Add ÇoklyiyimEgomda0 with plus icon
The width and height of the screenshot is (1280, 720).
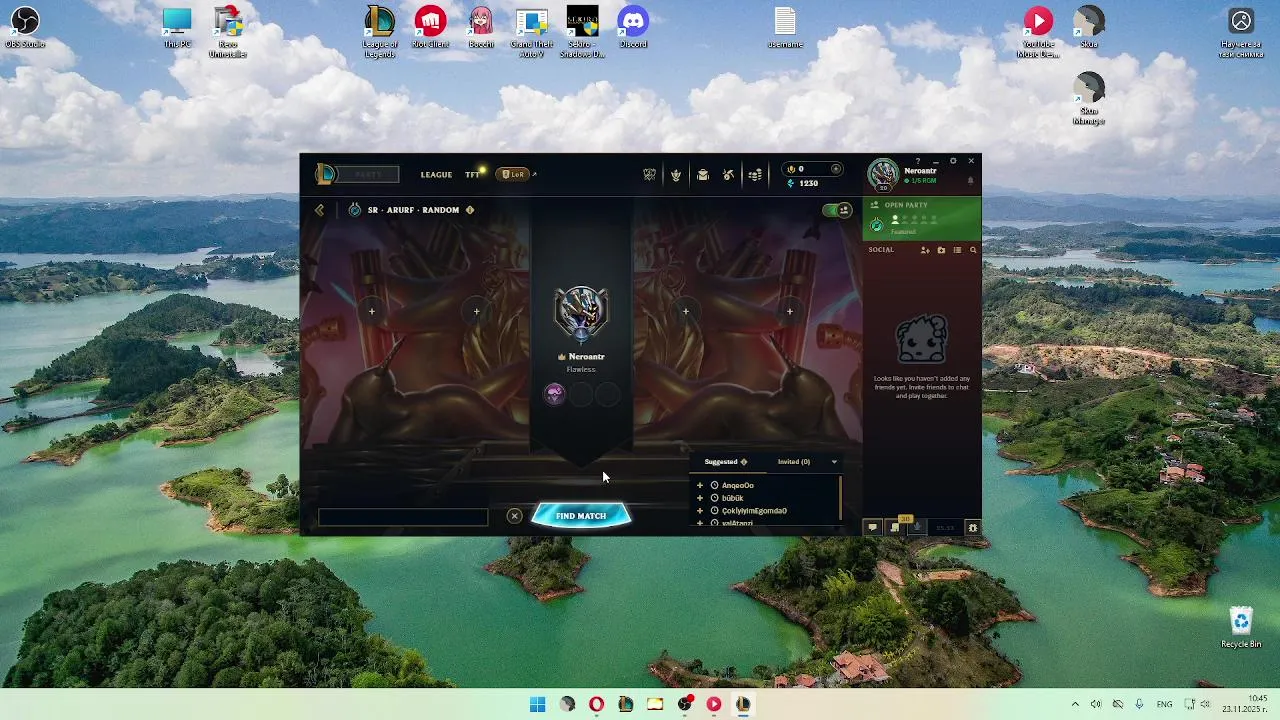[x=700, y=511]
